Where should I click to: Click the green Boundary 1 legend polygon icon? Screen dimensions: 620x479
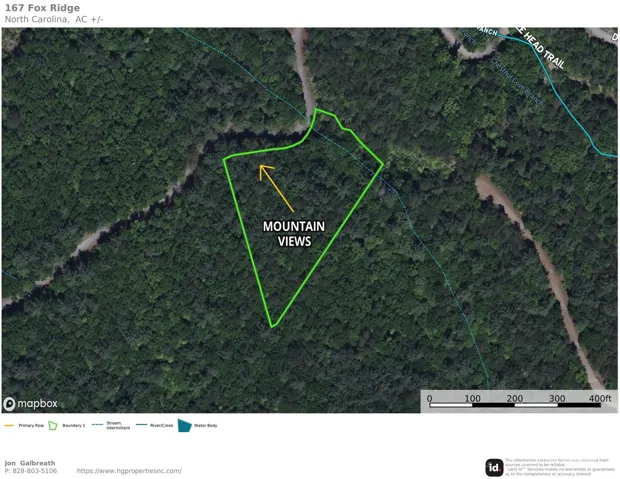(53, 426)
